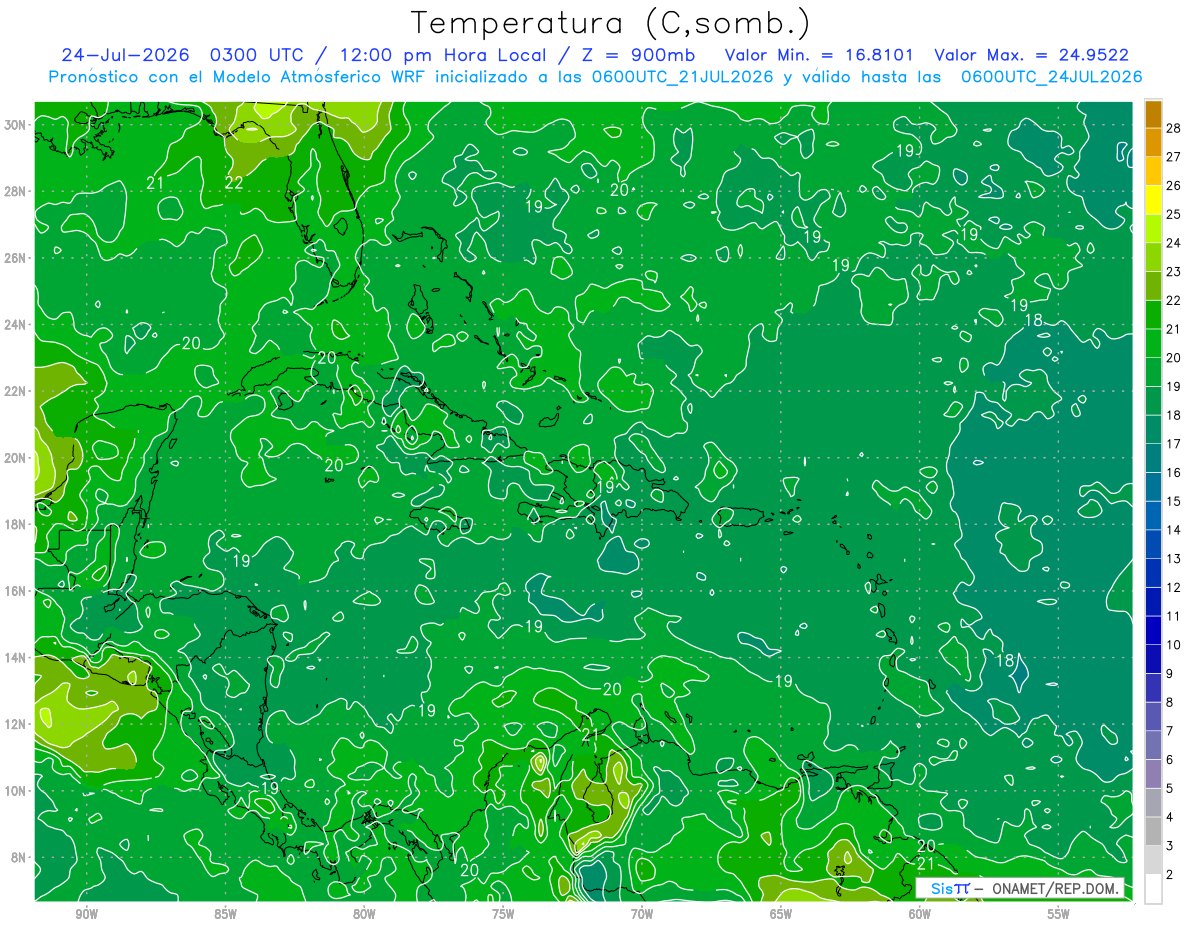Click the "0300 UTC" time text
This screenshot has width=1200, height=927.
tap(259, 55)
